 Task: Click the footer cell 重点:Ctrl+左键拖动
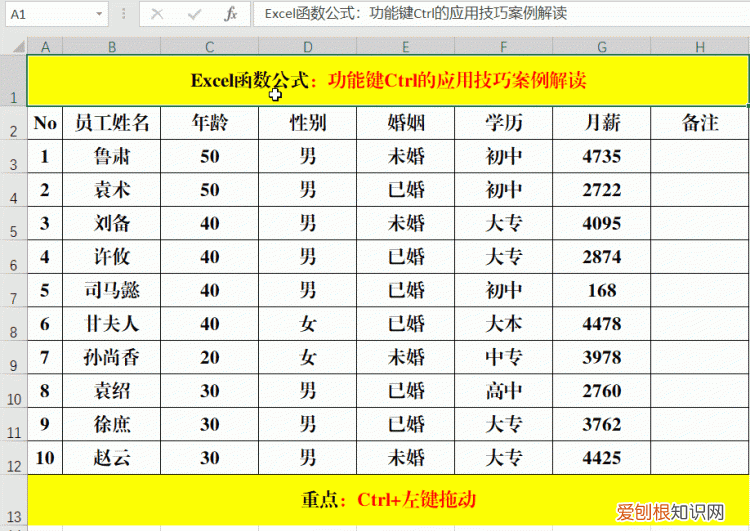(x=388, y=500)
